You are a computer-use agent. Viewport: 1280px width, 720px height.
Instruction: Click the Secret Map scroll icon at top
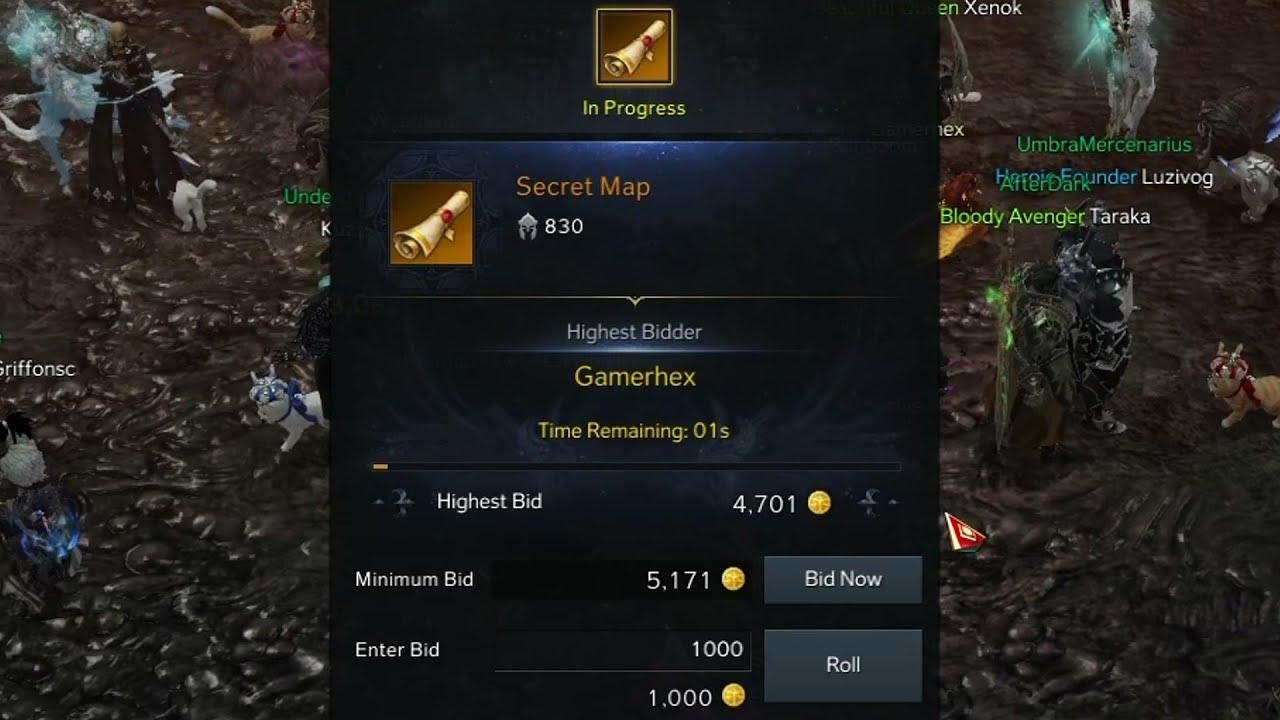tap(634, 47)
